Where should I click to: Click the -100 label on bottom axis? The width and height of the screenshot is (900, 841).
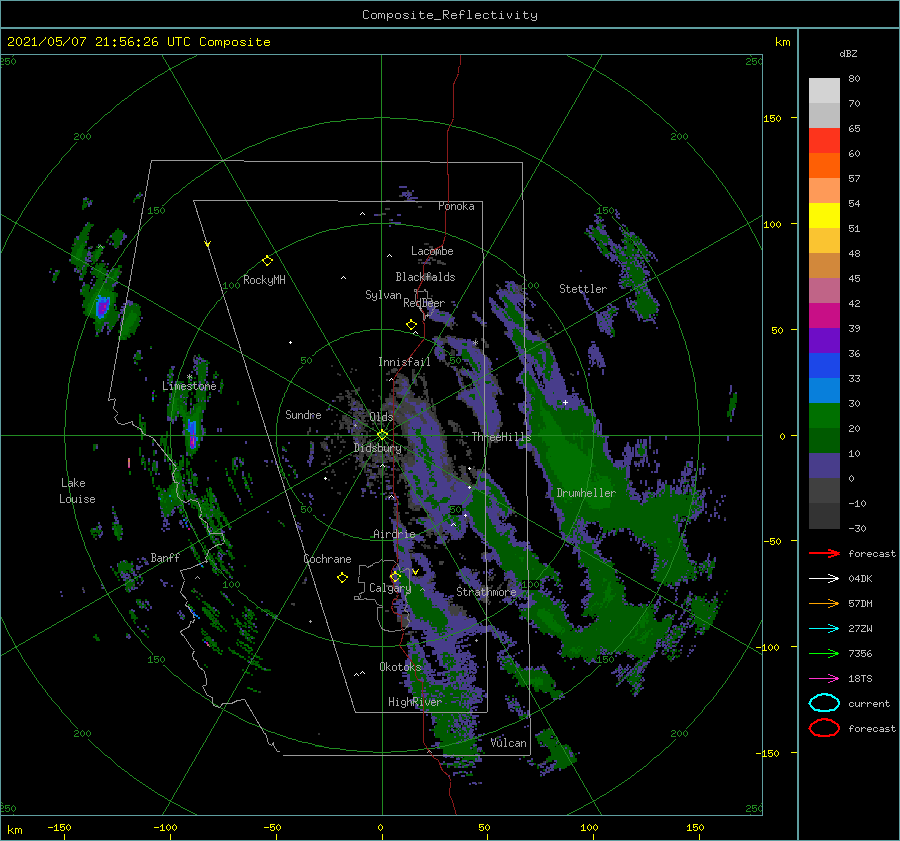point(165,828)
